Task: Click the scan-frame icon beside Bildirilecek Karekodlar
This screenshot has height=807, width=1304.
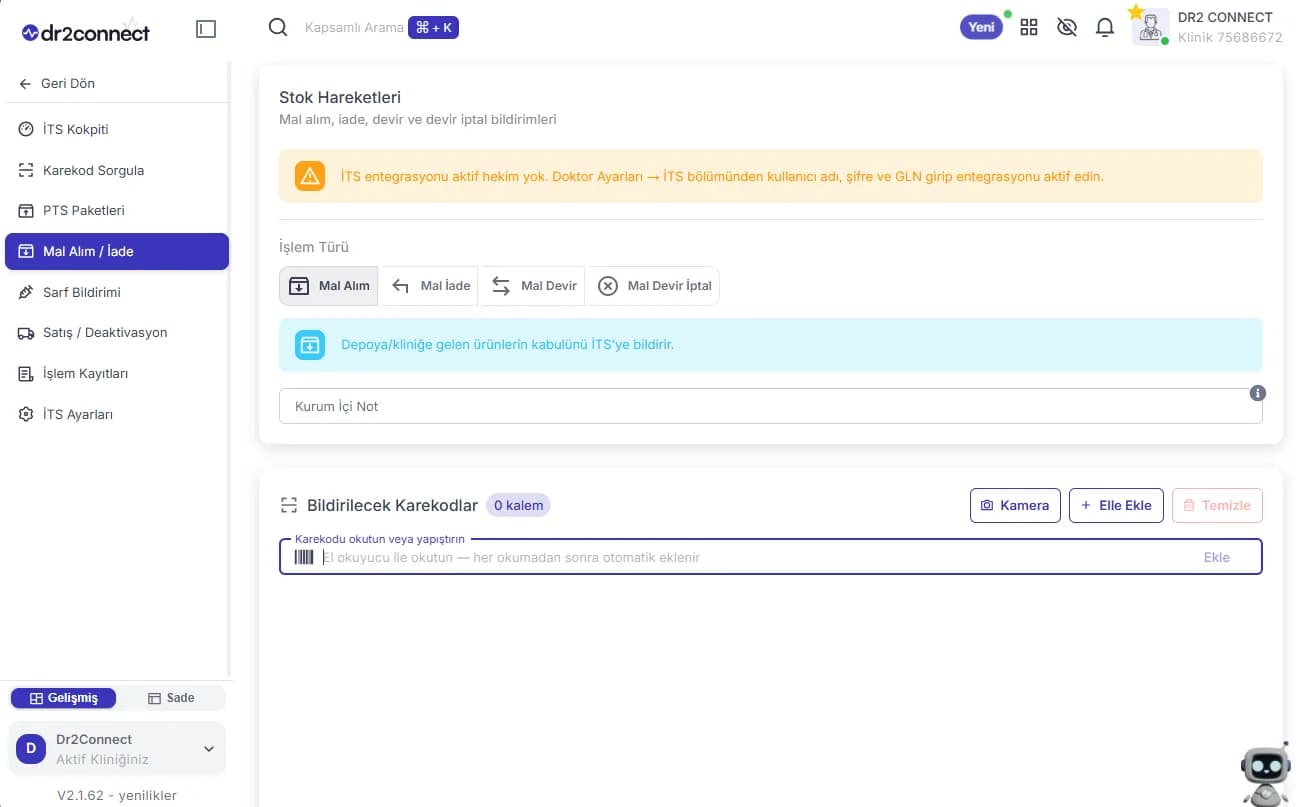Action: (289, 505)
